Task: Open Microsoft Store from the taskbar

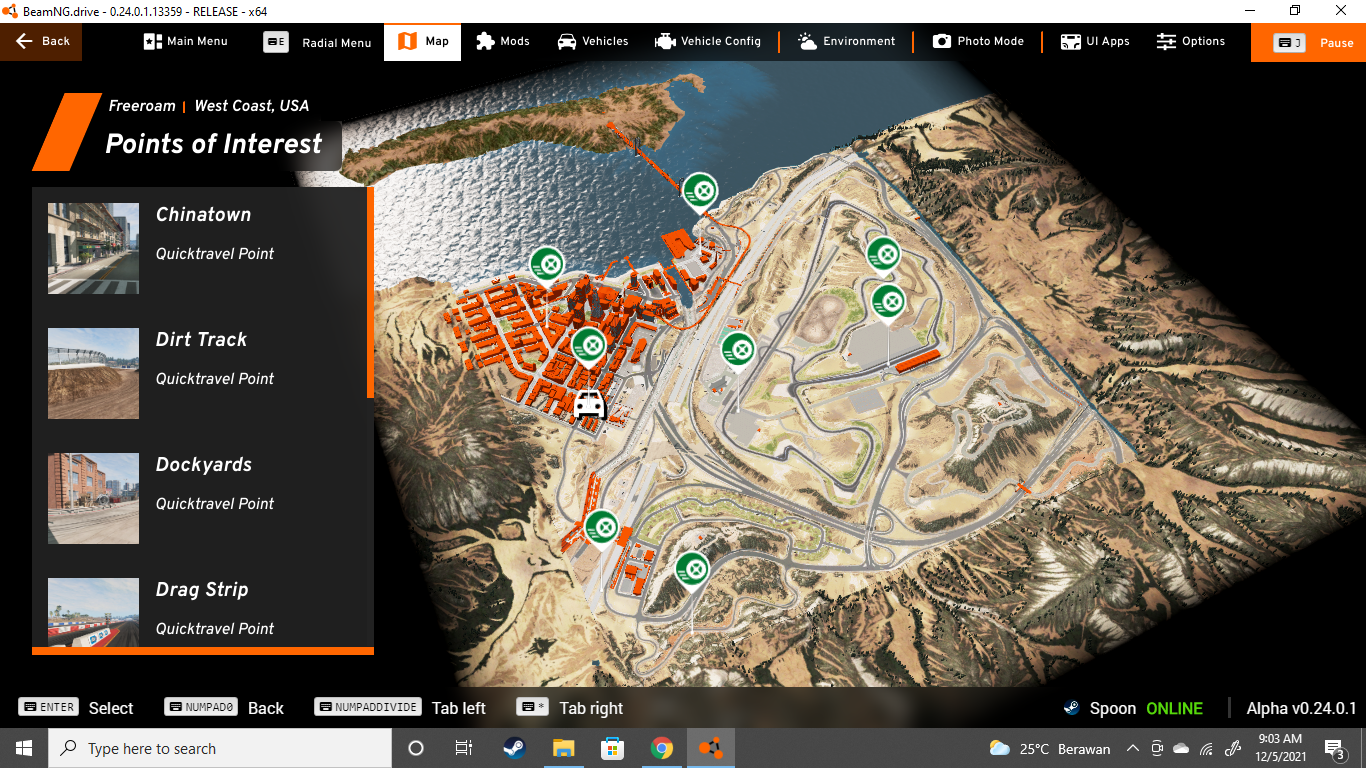Action: 612,748
